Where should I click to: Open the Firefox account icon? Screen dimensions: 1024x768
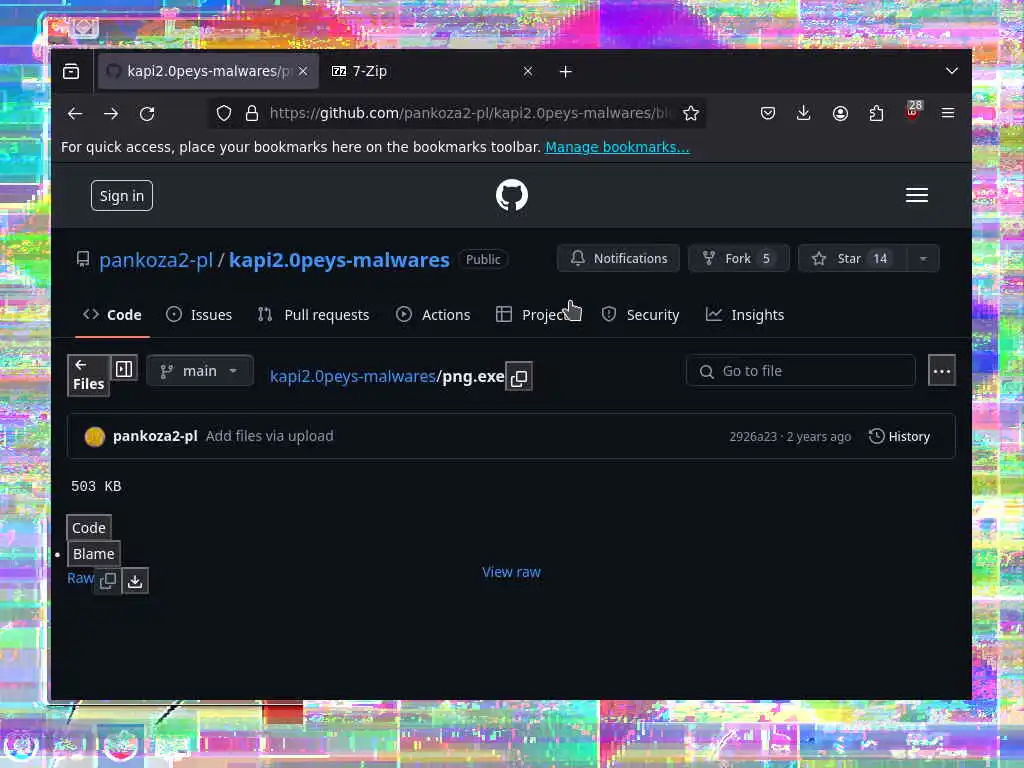840,114
